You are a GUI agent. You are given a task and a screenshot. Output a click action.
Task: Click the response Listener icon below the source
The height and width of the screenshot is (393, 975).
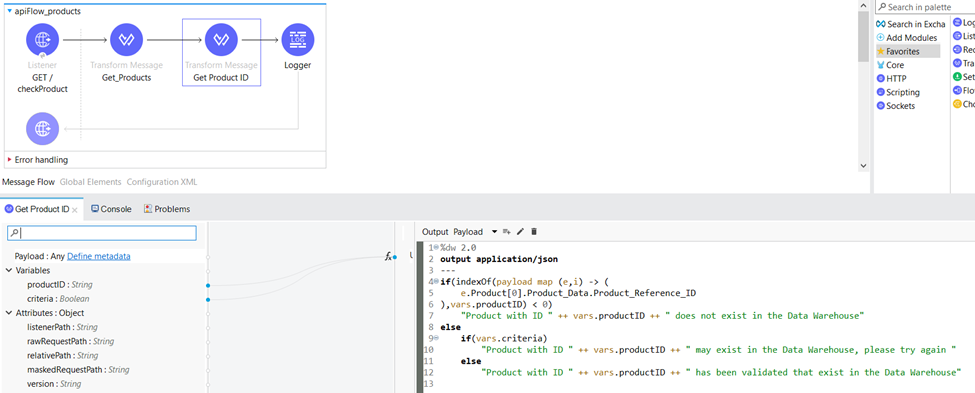coord(42,129)
